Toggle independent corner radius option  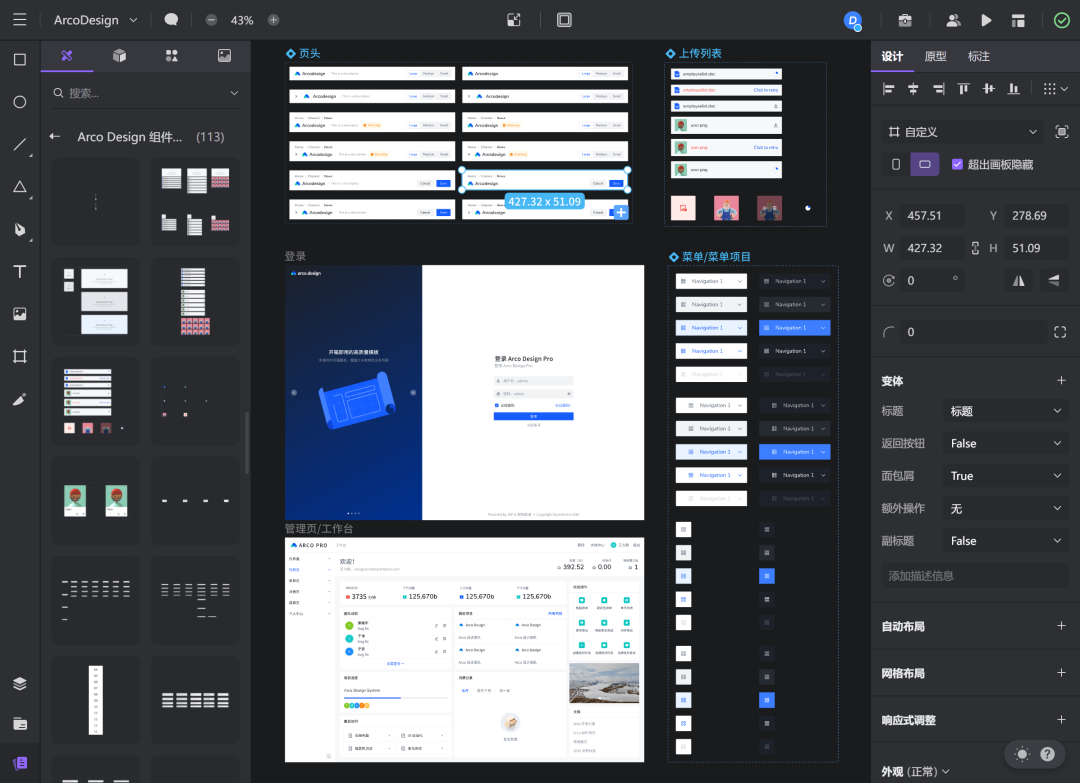(1060, 332)
